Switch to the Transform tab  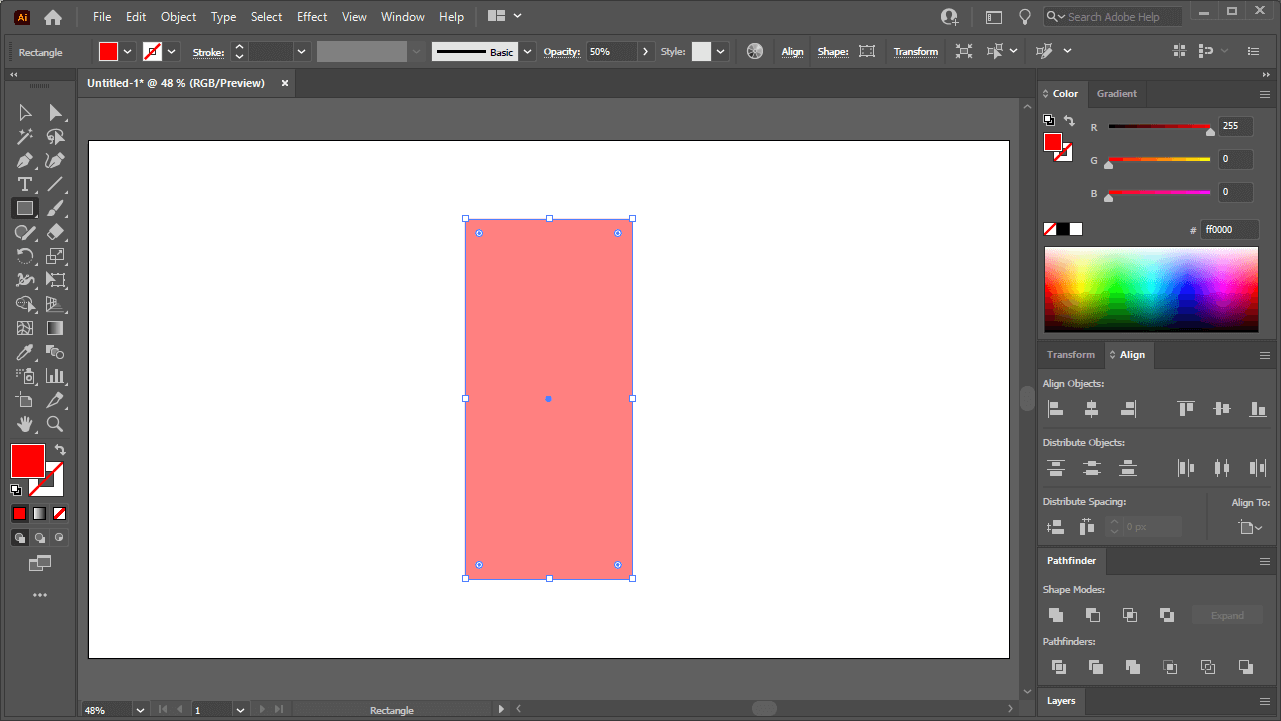click(x=1071, y=354)
